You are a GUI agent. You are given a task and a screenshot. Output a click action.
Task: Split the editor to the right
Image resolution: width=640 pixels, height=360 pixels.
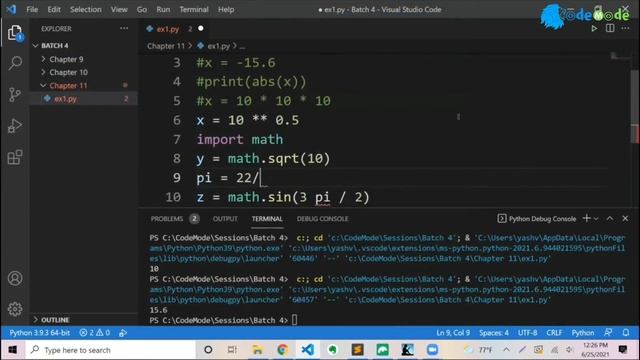pyautogui.click(x=610, y=29)
